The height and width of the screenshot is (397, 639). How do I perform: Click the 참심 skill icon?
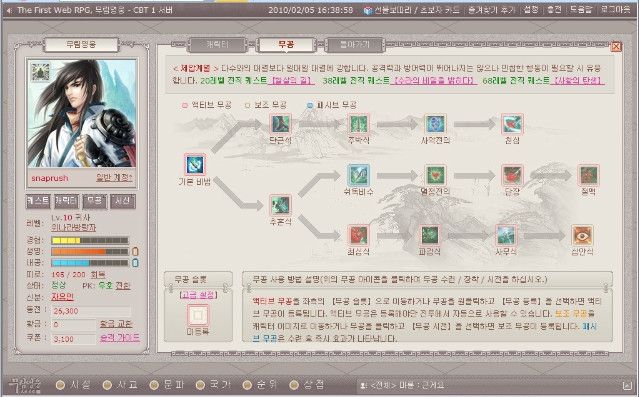[x=512, y=124]
